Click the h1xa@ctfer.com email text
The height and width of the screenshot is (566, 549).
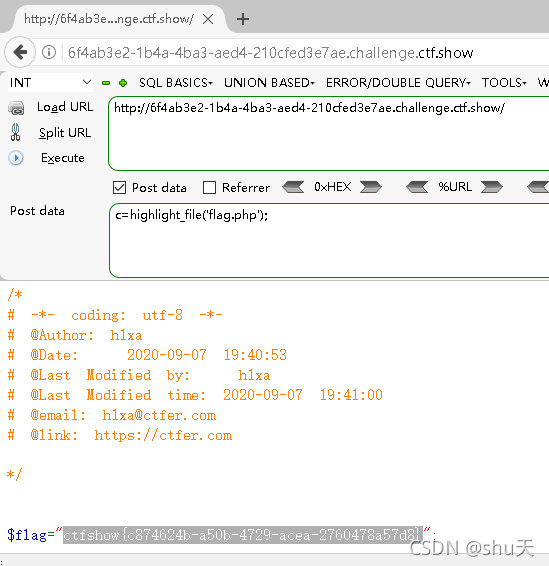click(x=159, y=415)
